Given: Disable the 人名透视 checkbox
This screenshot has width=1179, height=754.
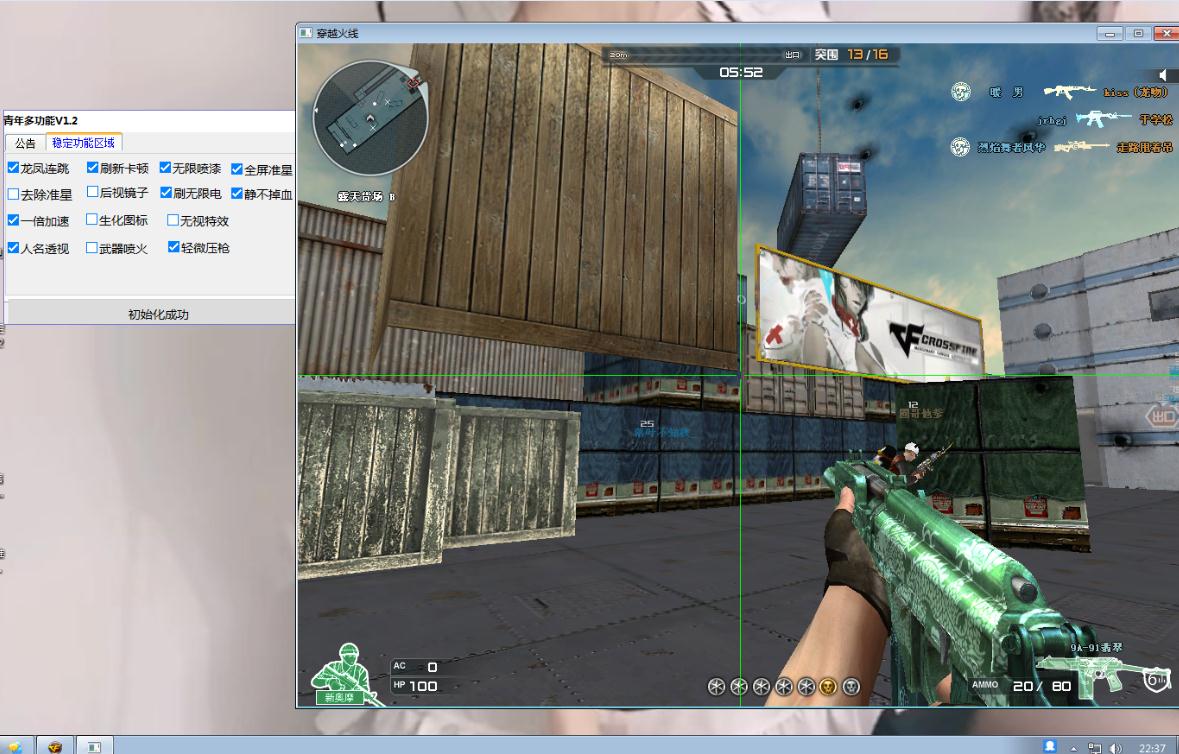Looking at the screenshot, I should click(x=13, y=247).
